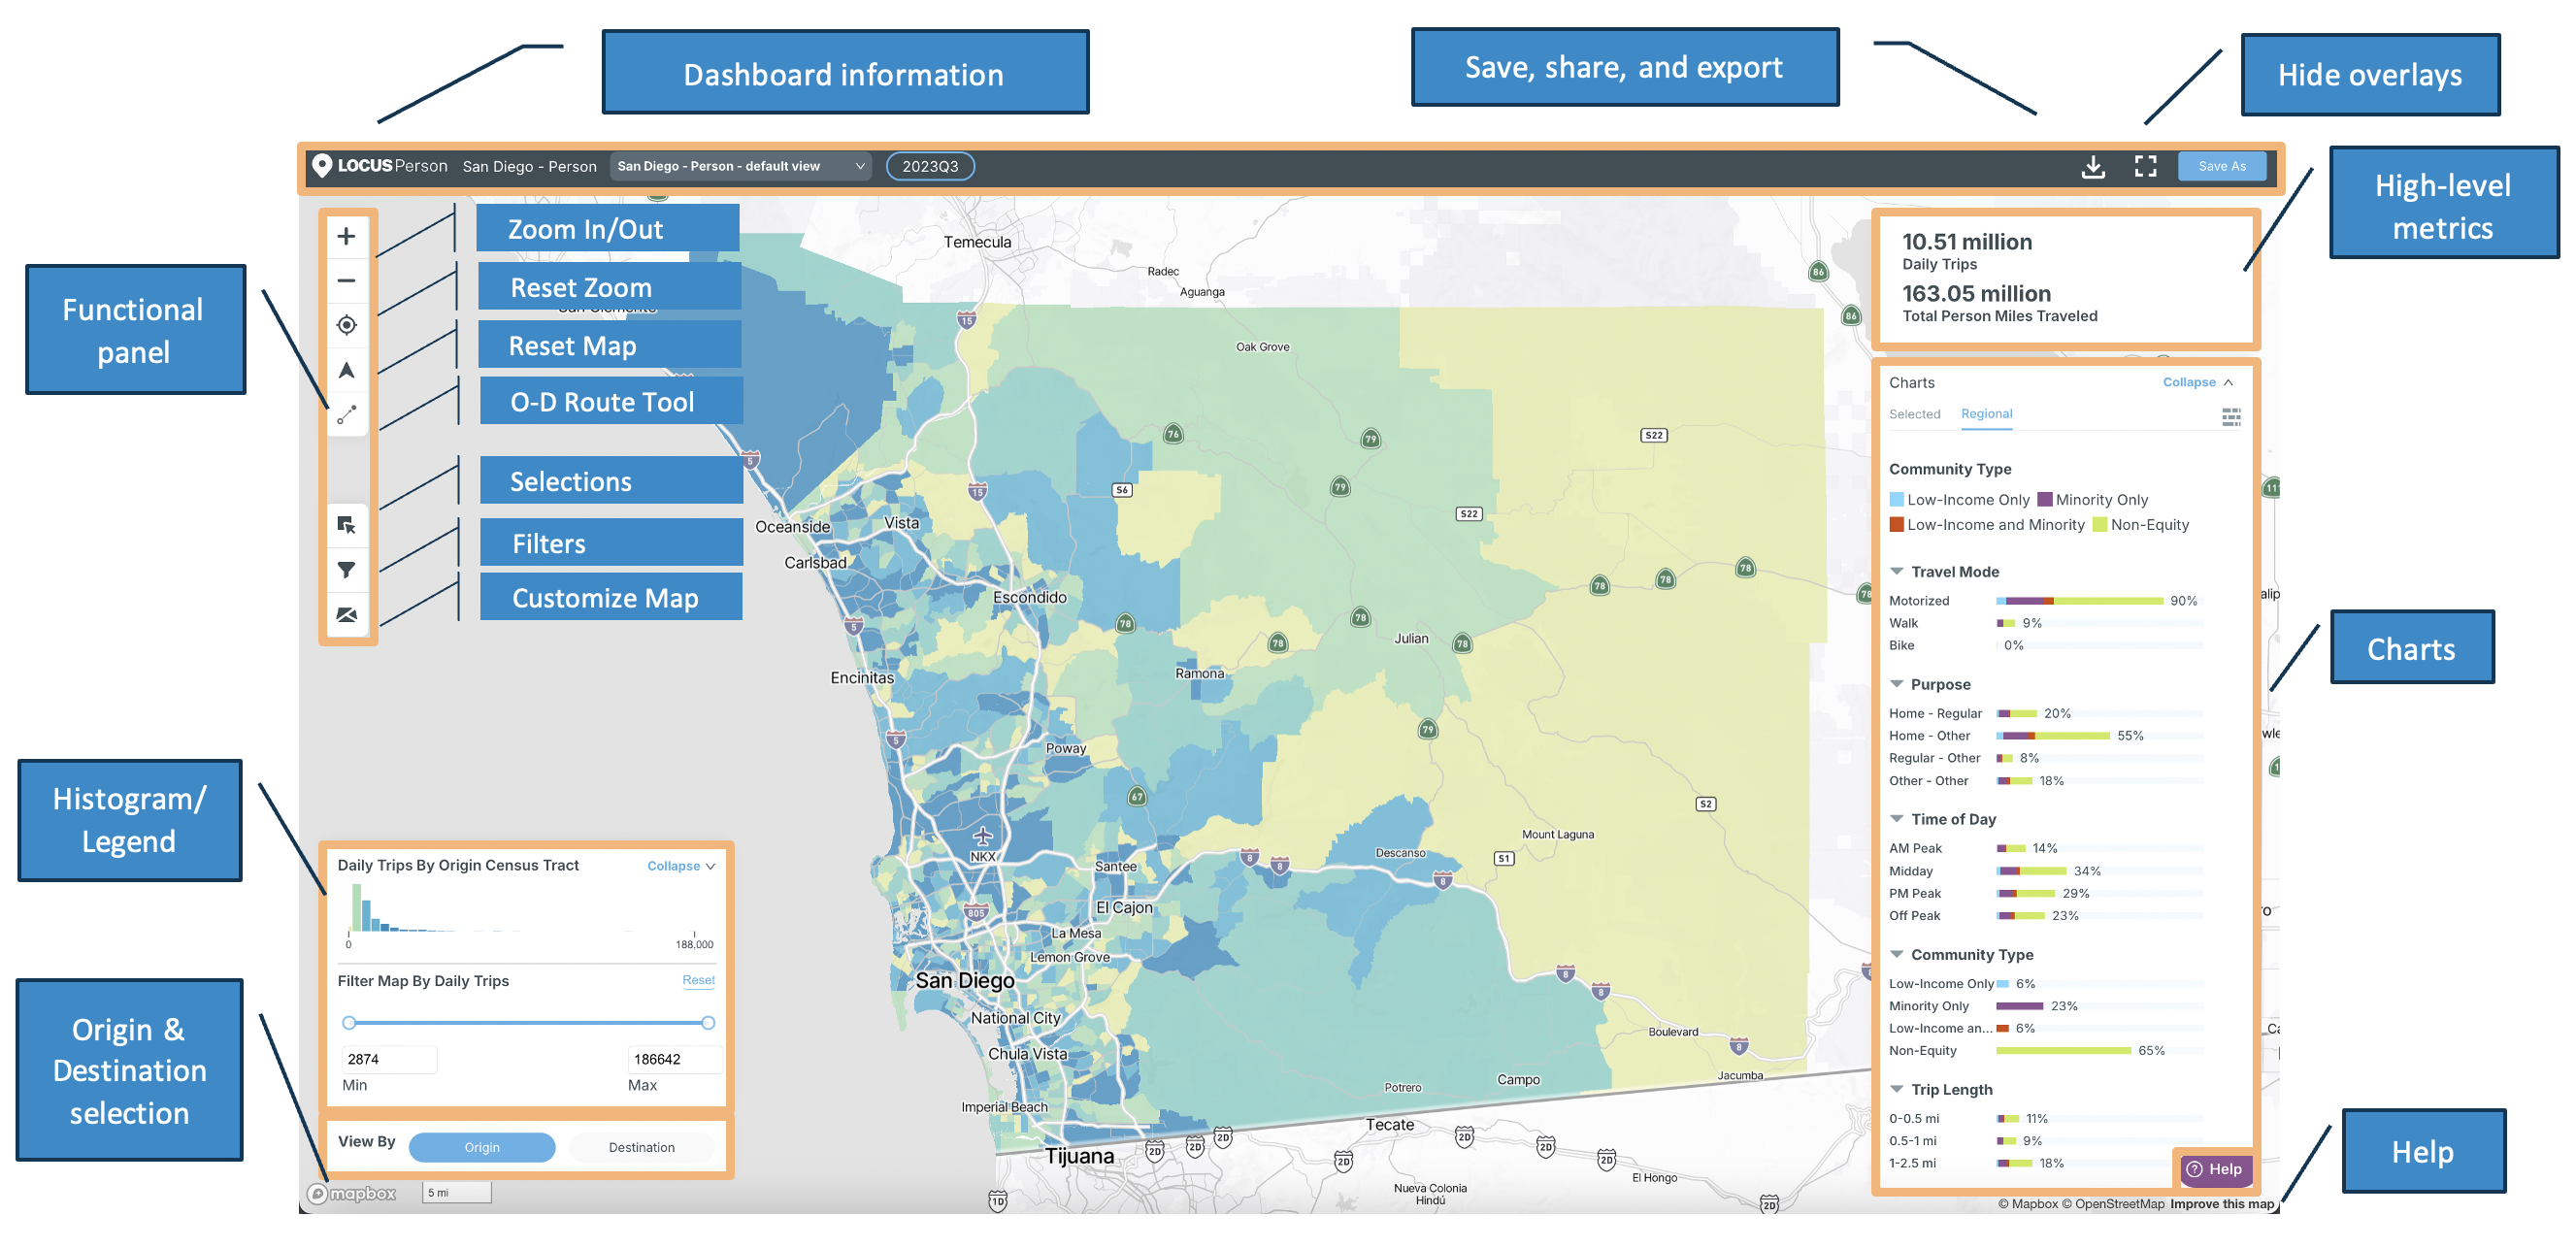Hide overlays with fullscreen icon
Image resolution: width=2576 pixels, height=1248 pixels.
click(2145, 166)
